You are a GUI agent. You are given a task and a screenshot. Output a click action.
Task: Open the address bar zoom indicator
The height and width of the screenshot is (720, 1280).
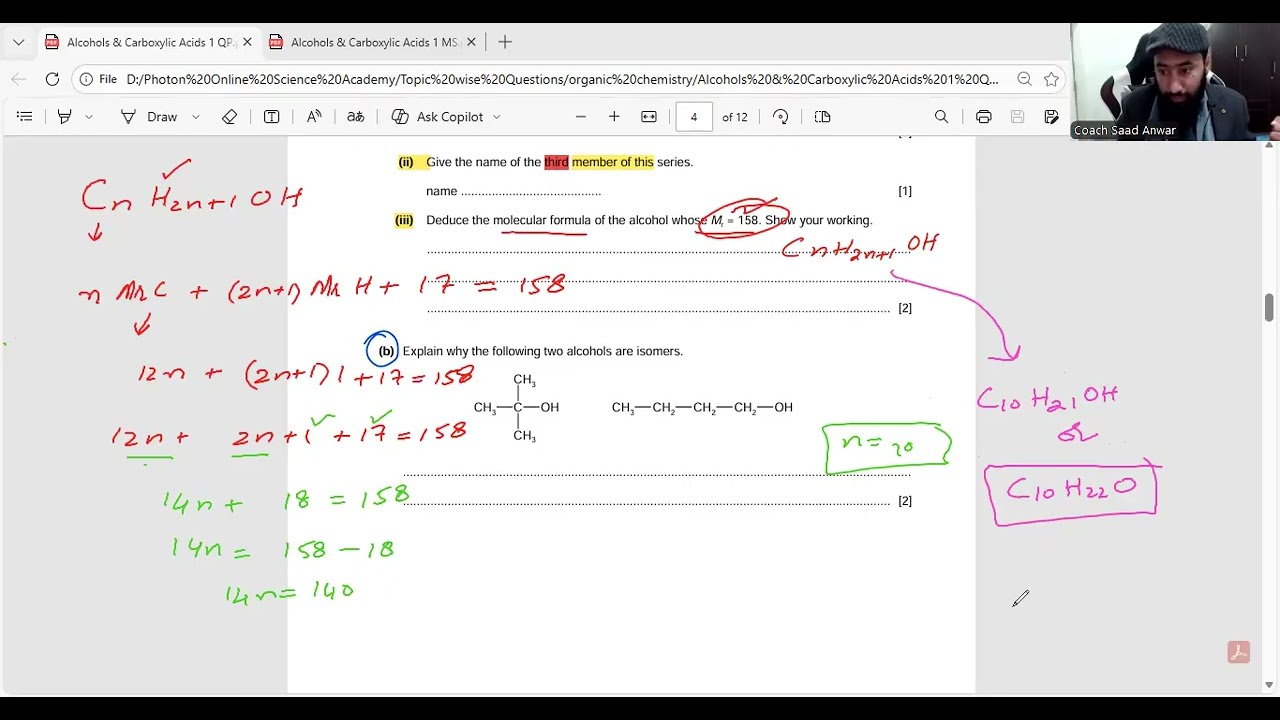(1024, 79)
